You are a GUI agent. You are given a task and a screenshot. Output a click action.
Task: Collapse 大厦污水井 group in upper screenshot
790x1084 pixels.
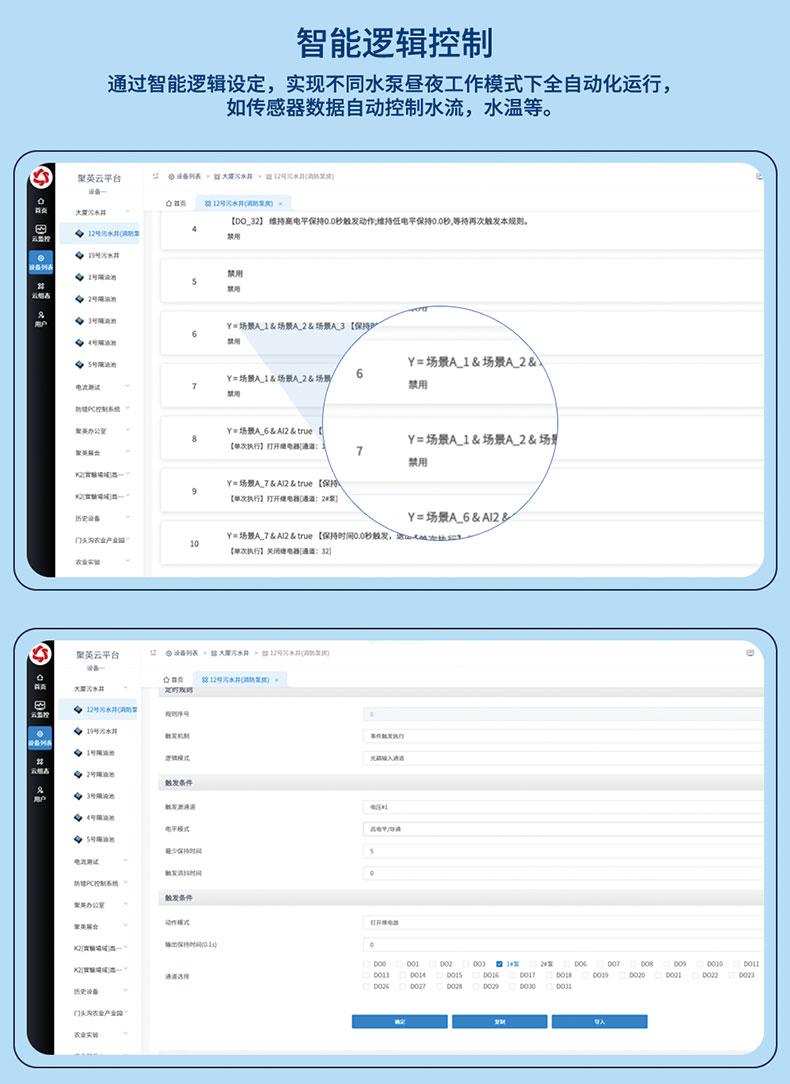(127, 212)
